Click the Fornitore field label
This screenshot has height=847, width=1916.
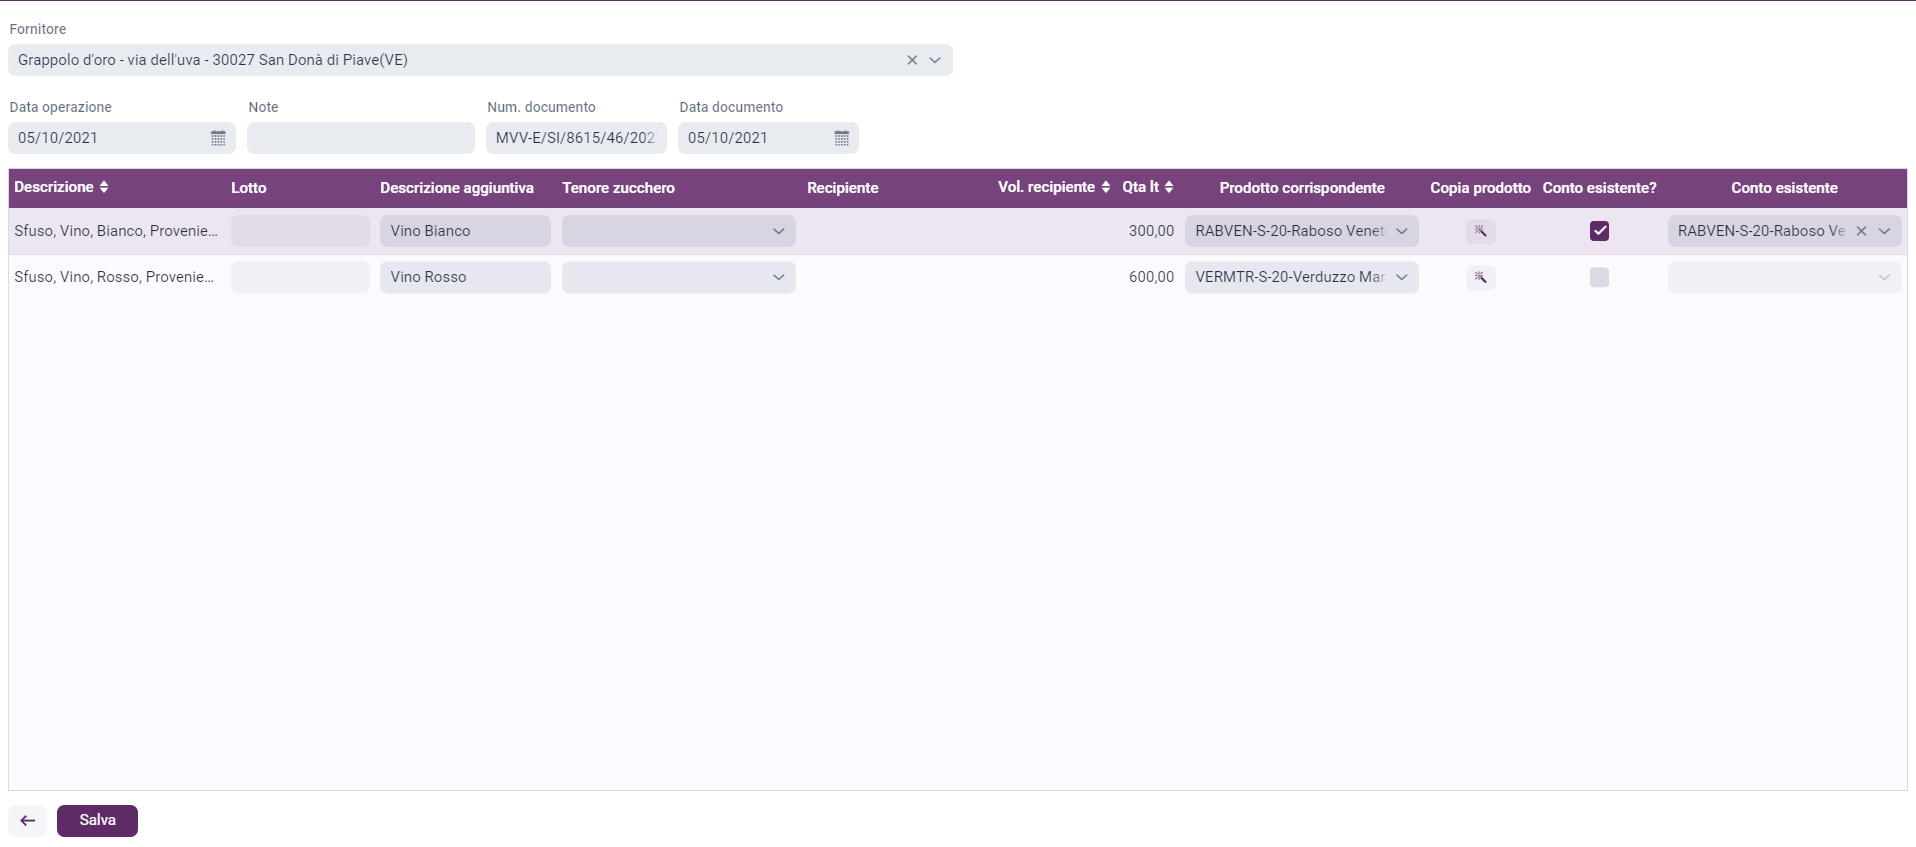pyautogui.click(x=38, y=29)
